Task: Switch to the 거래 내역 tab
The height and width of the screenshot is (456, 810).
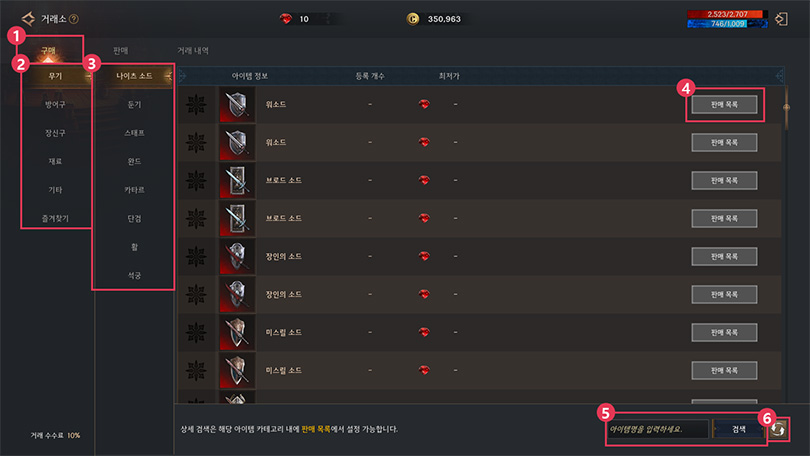Action: click(x=193, y=51)
